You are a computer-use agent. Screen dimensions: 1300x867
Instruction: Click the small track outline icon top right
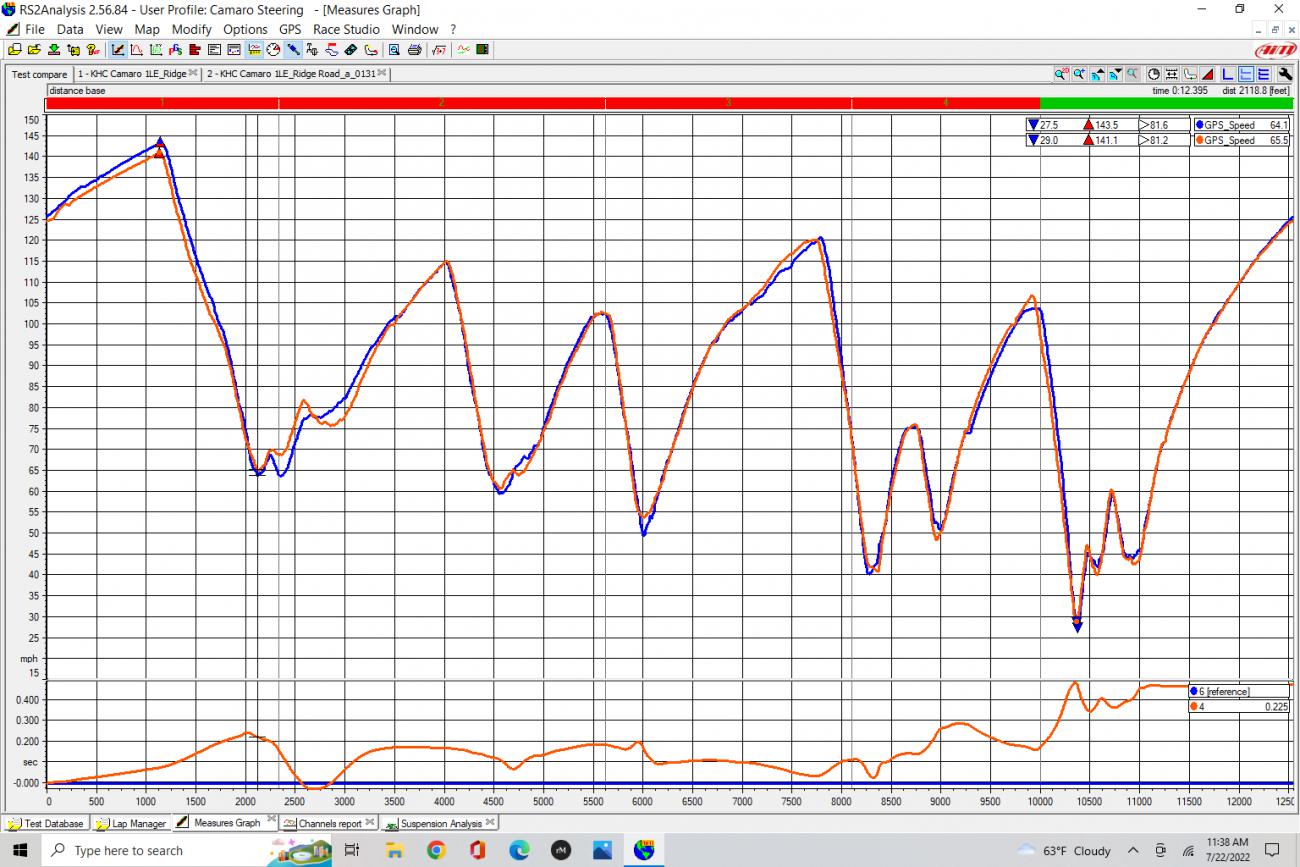1190,74
